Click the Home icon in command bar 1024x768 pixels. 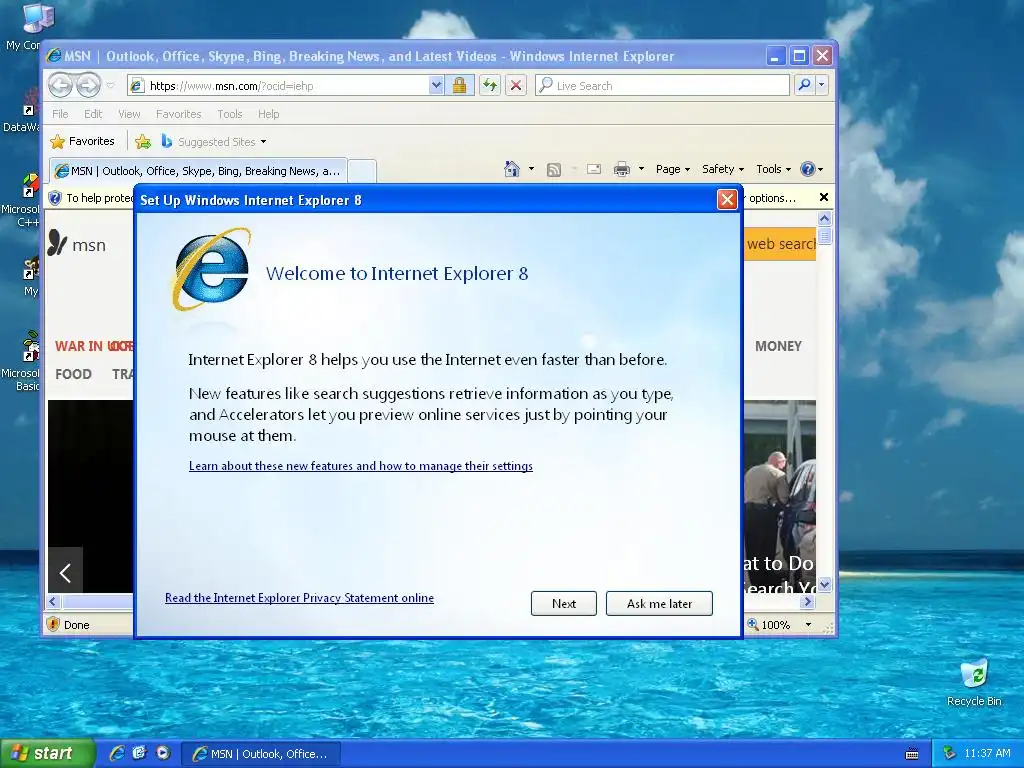pyautogui.click(x=511, y=169)
